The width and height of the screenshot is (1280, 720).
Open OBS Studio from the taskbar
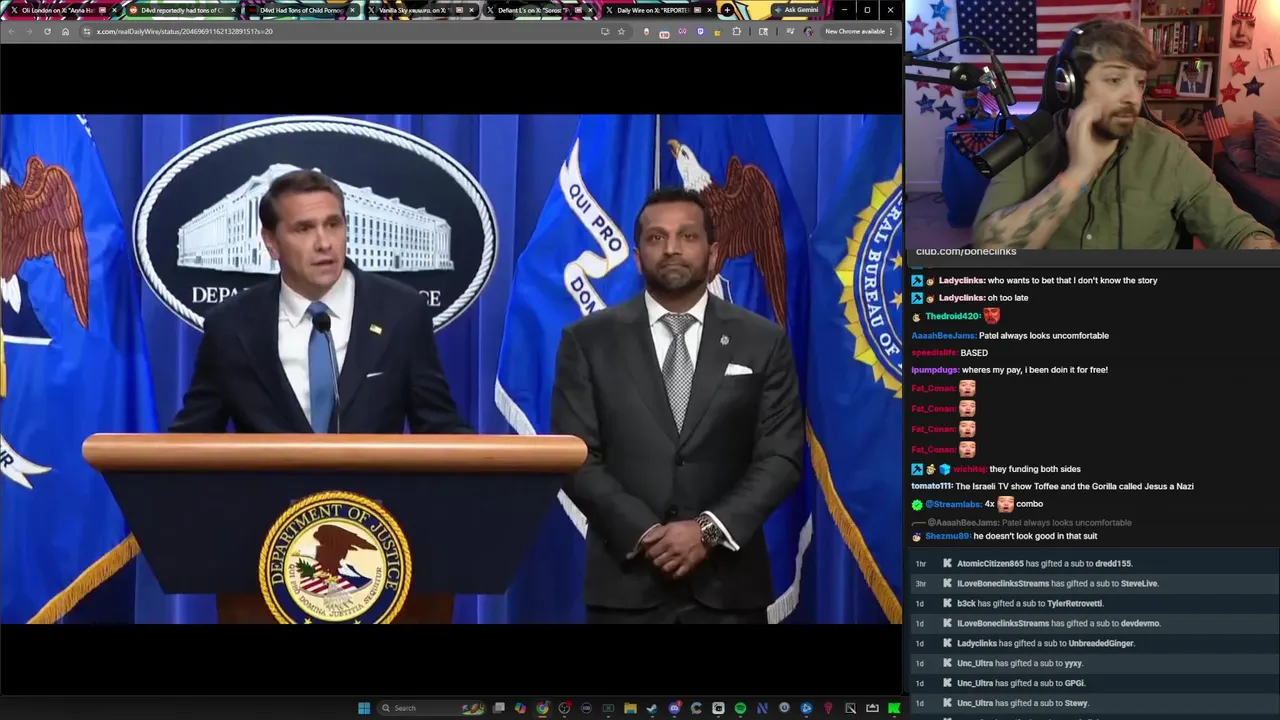click(x=565, y=708)
